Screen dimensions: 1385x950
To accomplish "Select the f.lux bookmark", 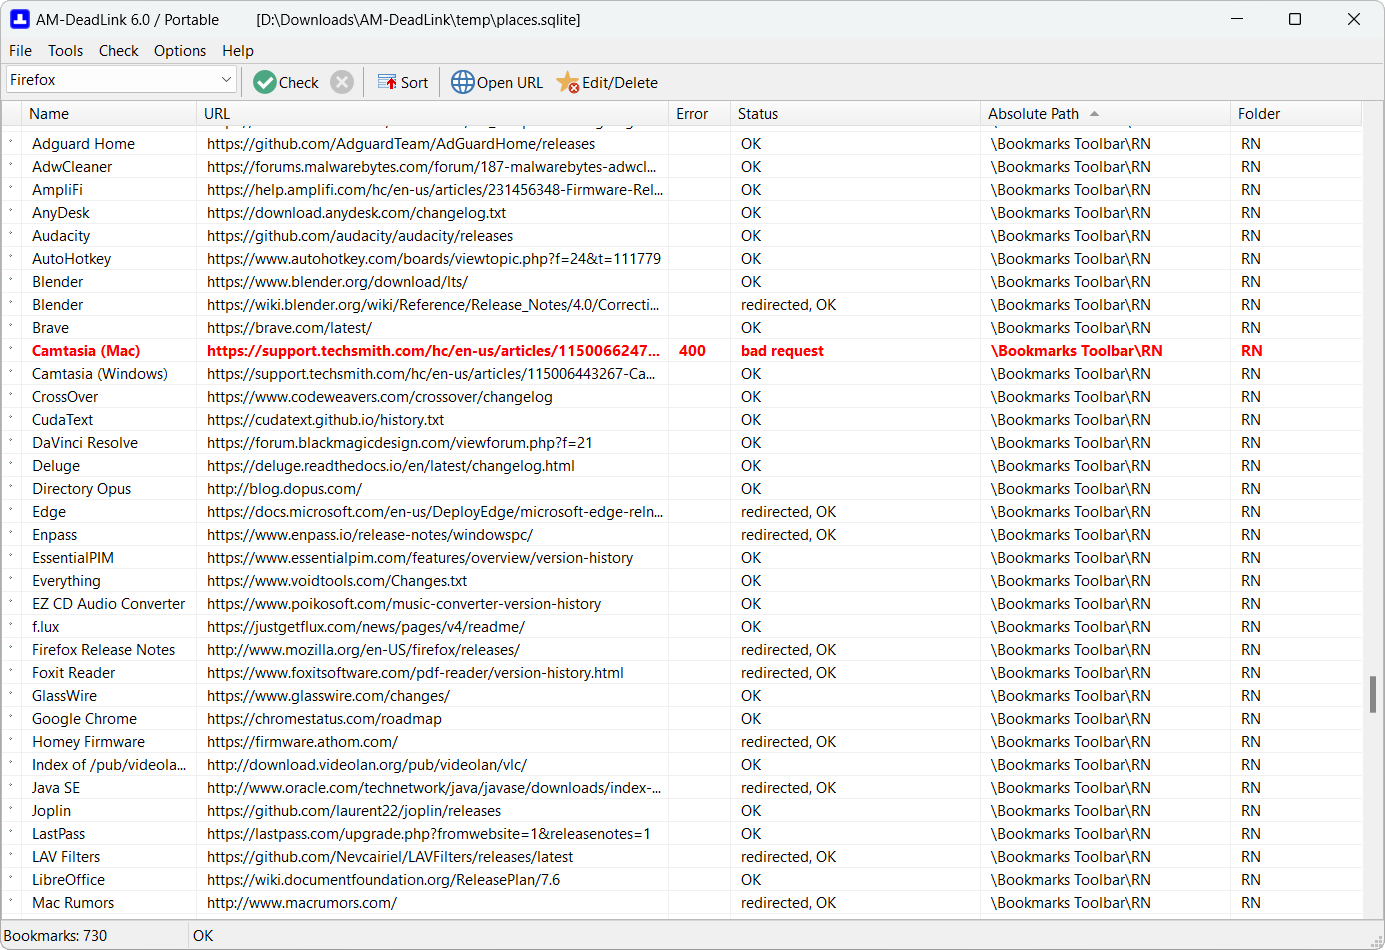I will 46,627.
